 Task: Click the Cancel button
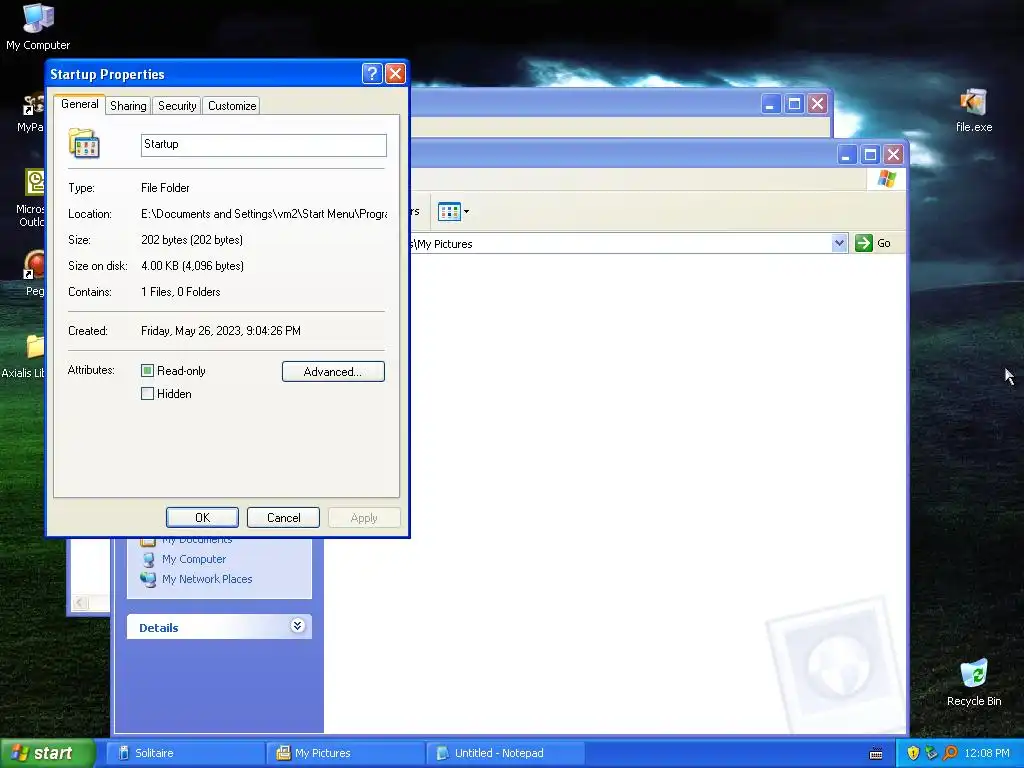pos(283,518)
